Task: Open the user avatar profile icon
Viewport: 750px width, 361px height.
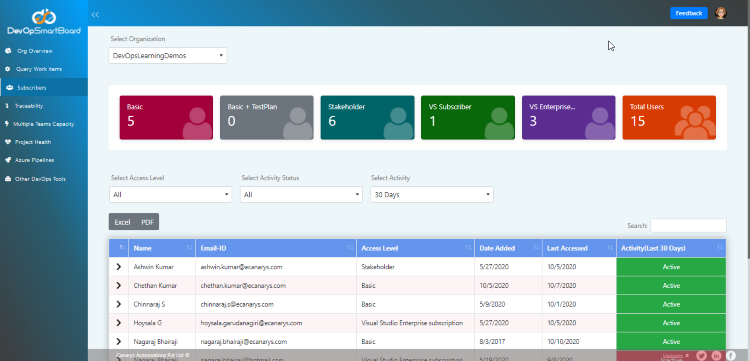Action: [720, 13]
